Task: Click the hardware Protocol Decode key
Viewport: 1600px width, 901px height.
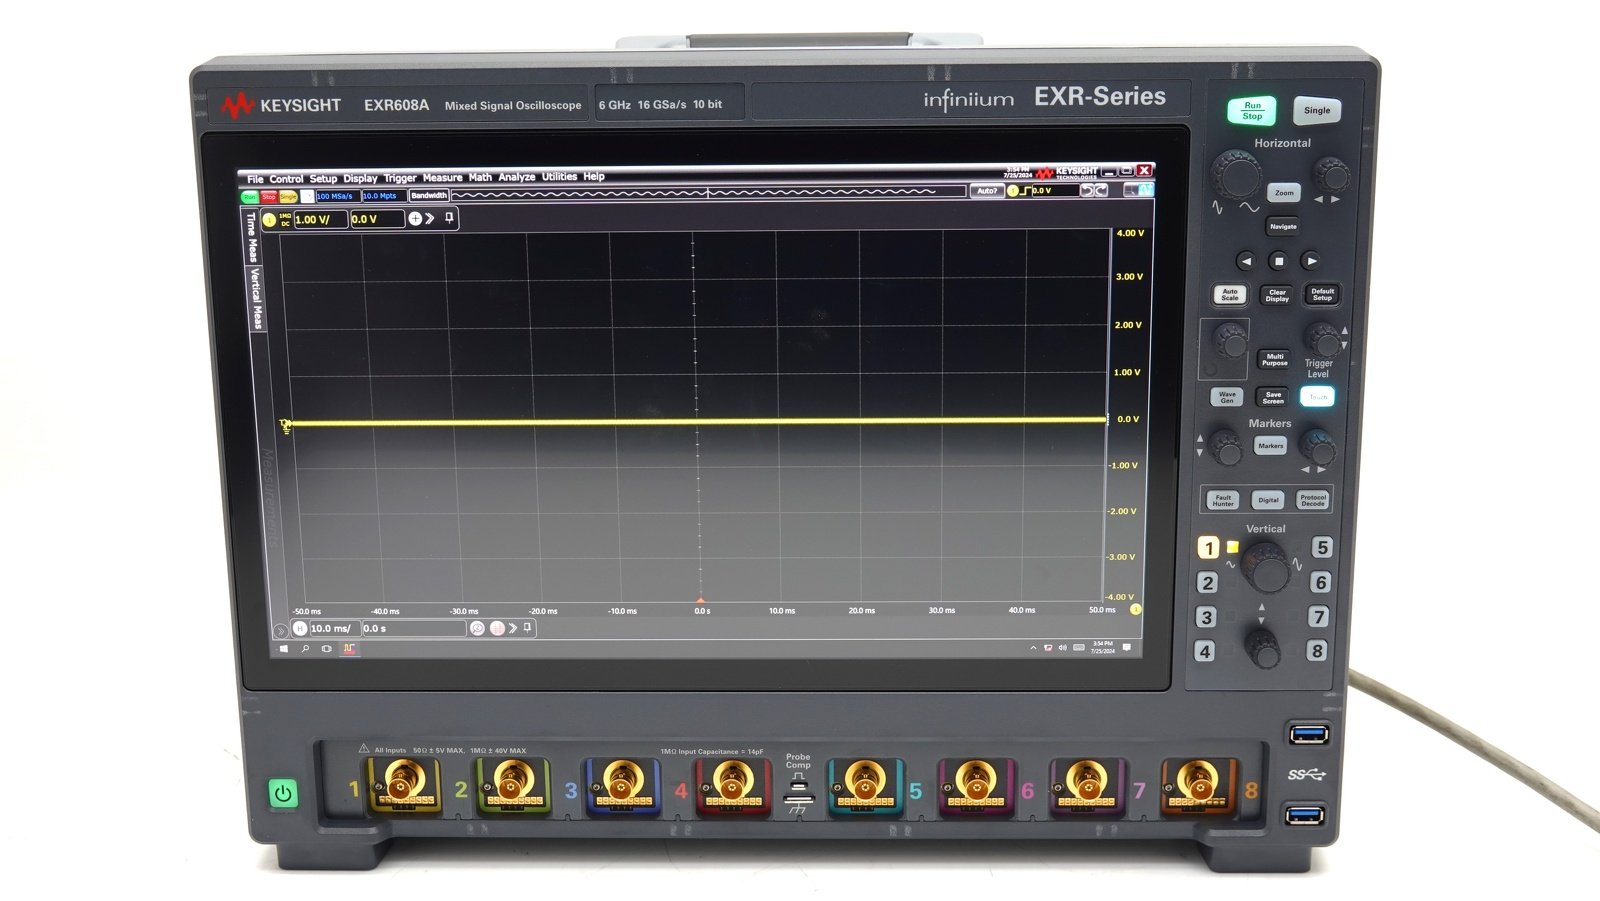Action: tap(1313, 500)
